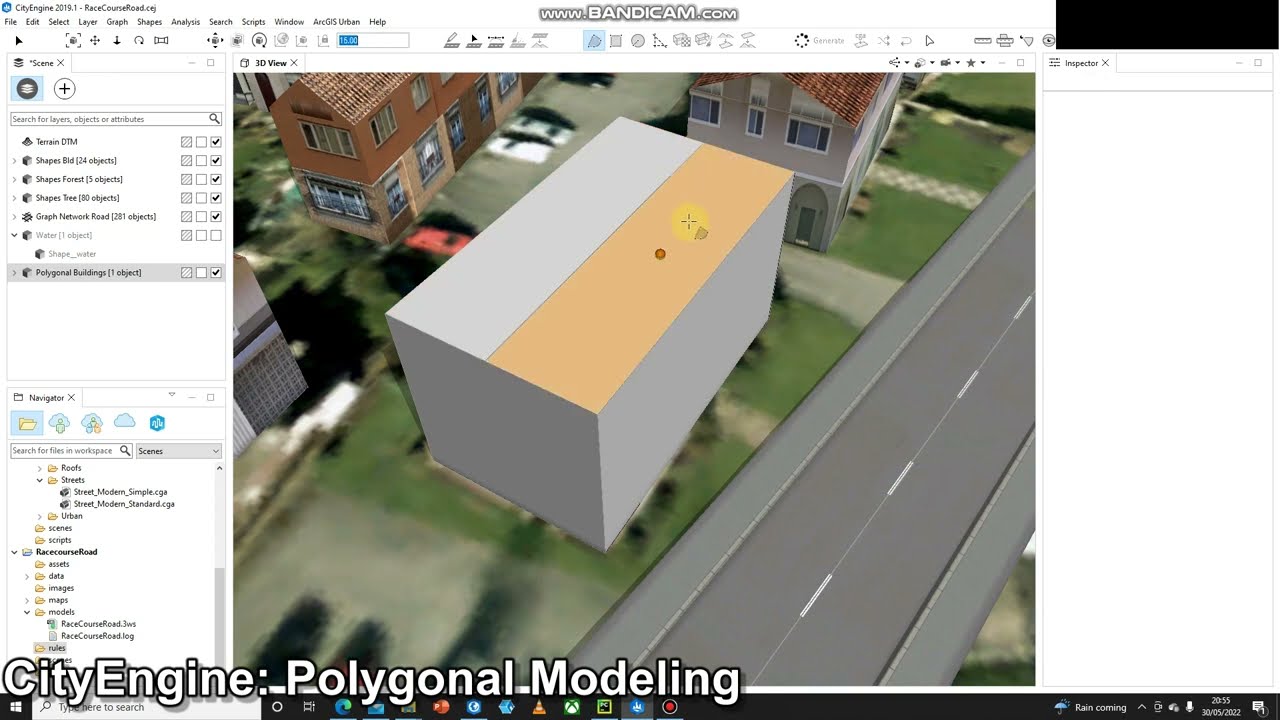Toggle the middle lock checkbox for Terrain DTM
The height and width of the screenshot is (720, 1280).
pos(201,142)
